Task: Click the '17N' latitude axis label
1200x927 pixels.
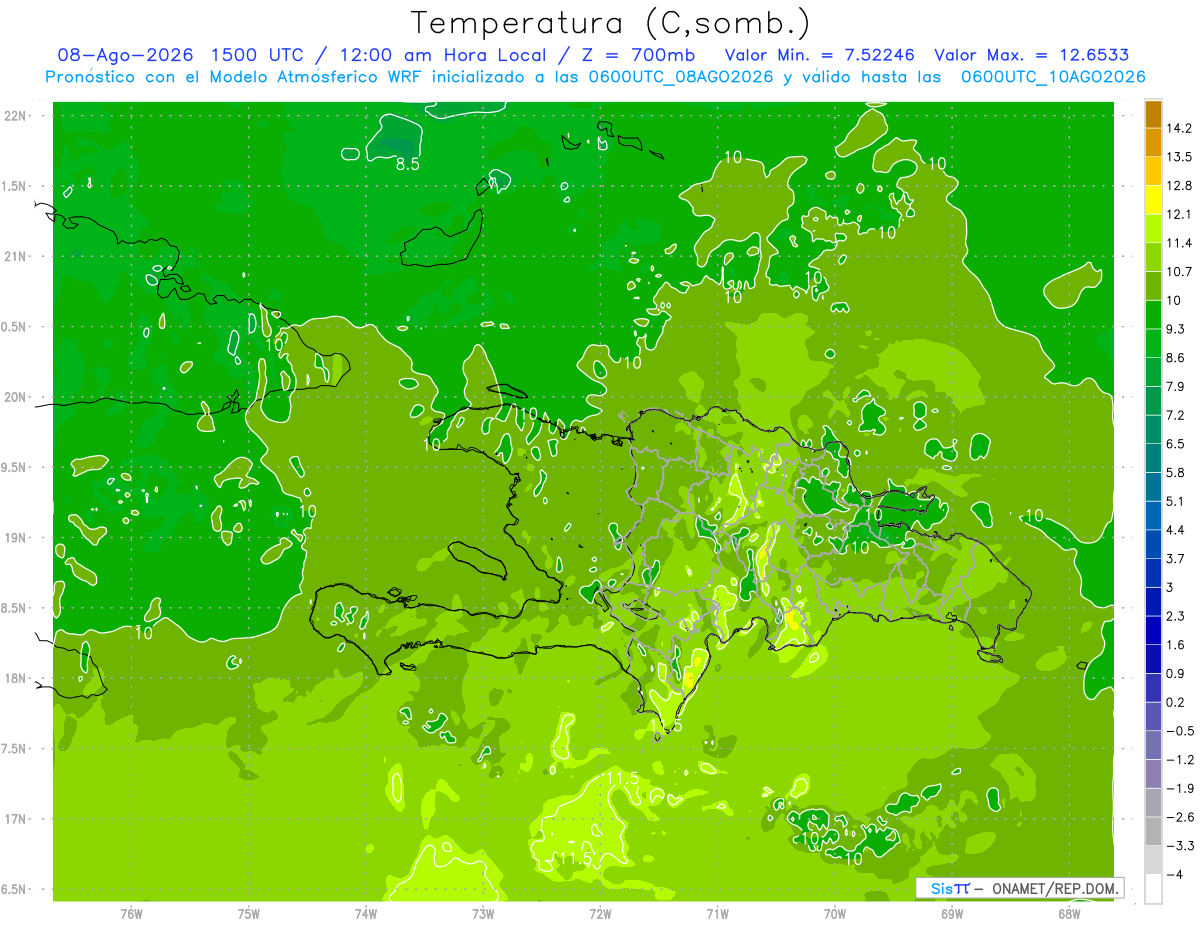Action: (17, 819)
